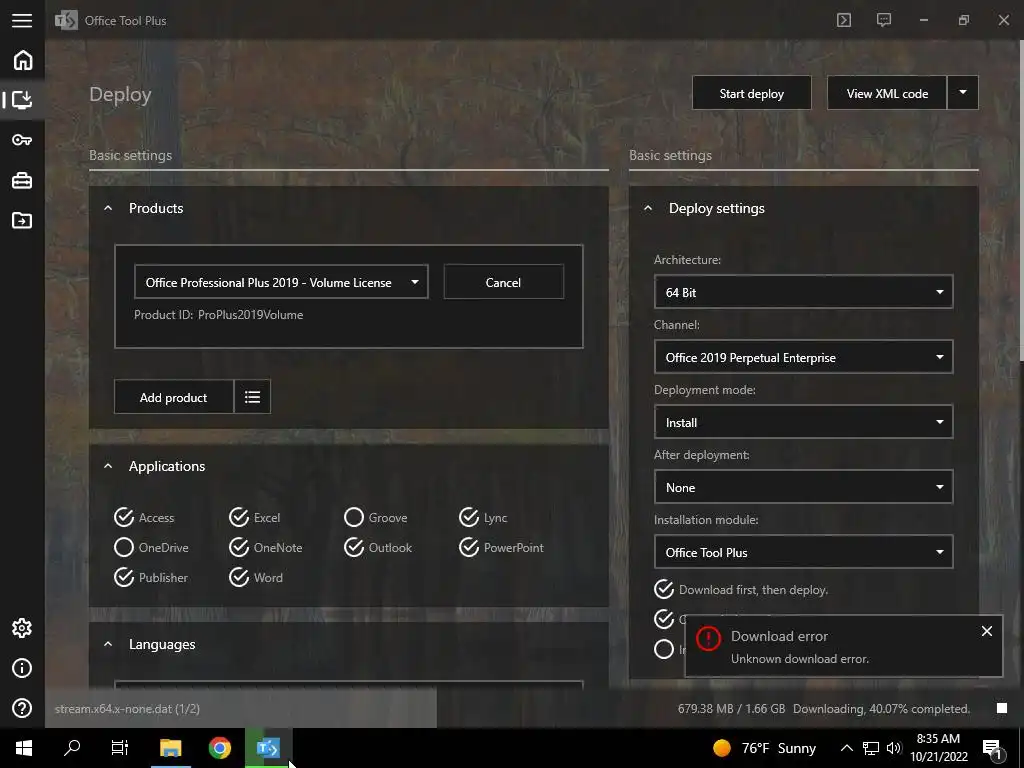Open the Toolbox briefcase icon
Image resolution: width=1024 pixels, height=768 pixels.
(x=22, y=180)
